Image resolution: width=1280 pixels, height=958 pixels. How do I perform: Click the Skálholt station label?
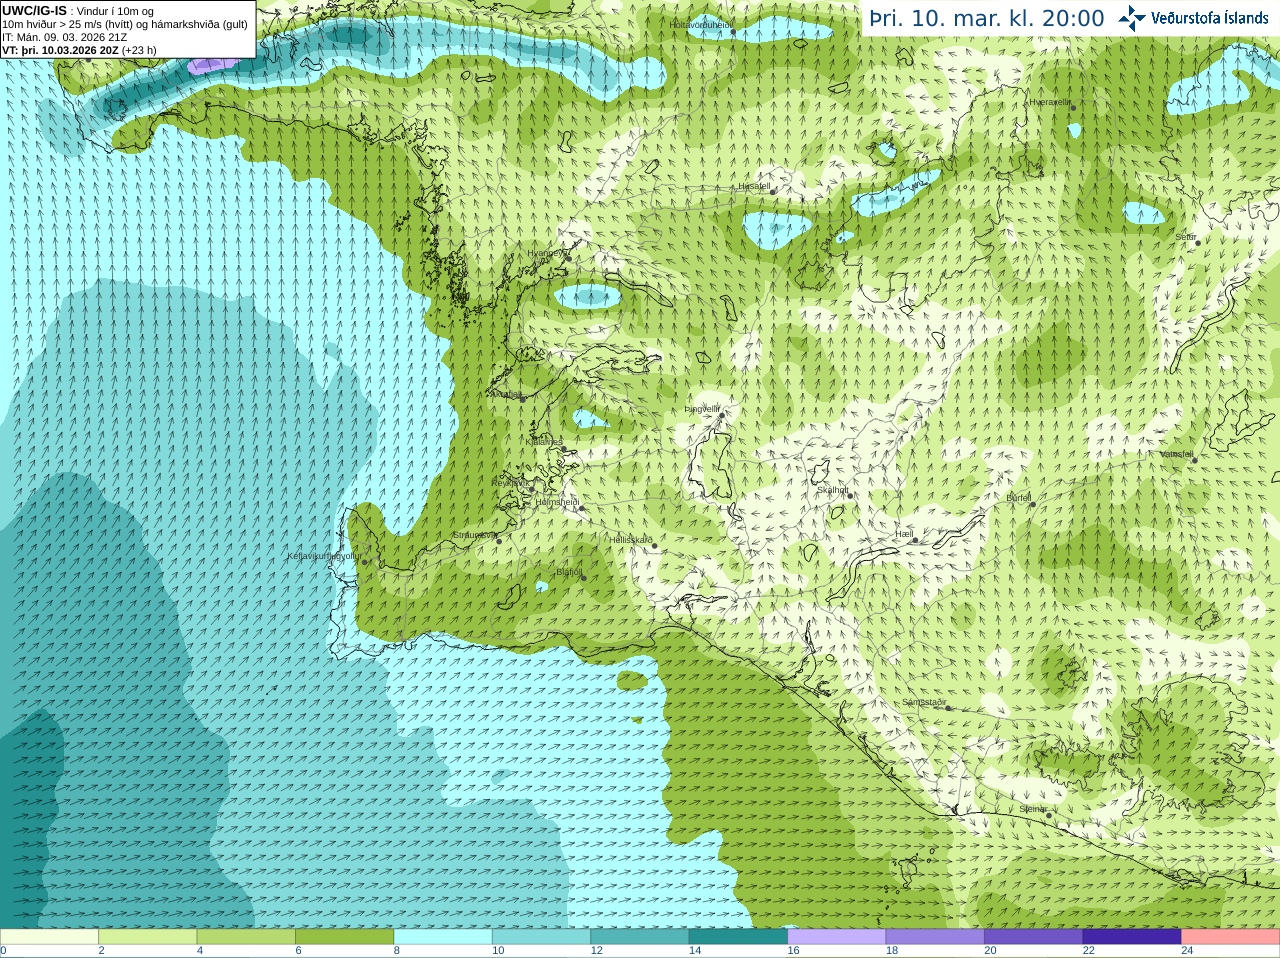pos(833,490)
